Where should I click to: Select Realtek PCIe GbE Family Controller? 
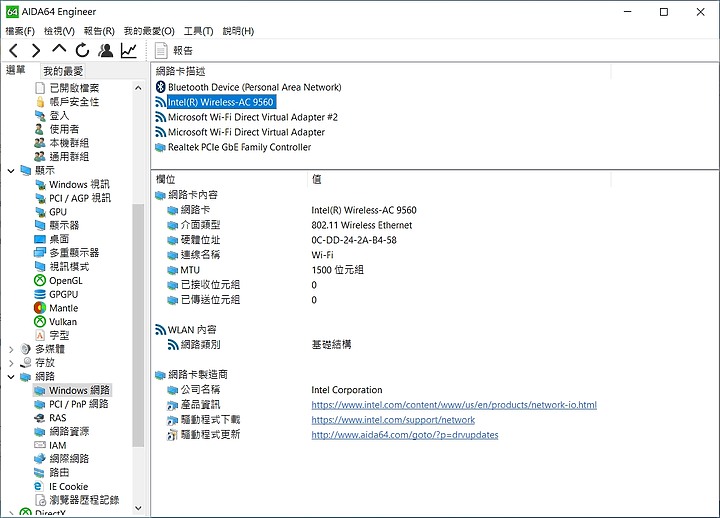coord(233,147)
